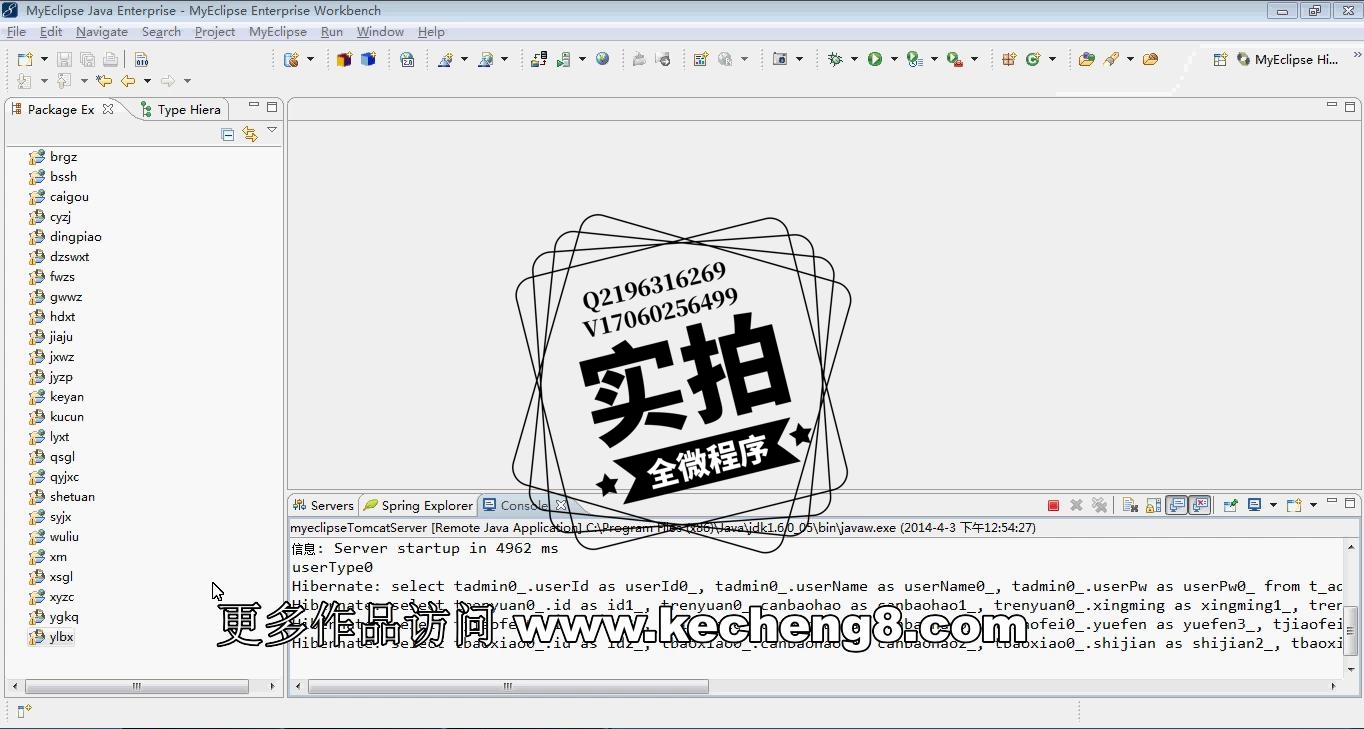Click the binary 010 toolbar icon

141,60
